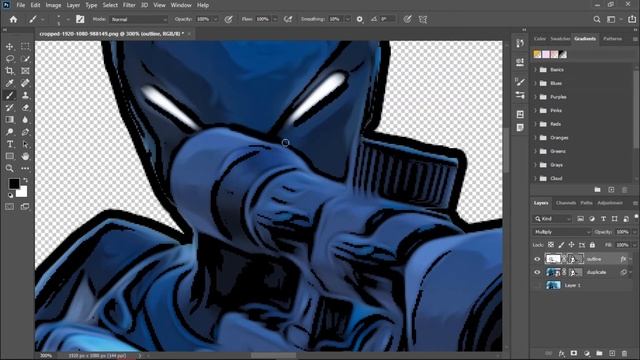Screen dimensions: 640x360
Task: Select the Blur tool
Action: click(x=25, y=120)
